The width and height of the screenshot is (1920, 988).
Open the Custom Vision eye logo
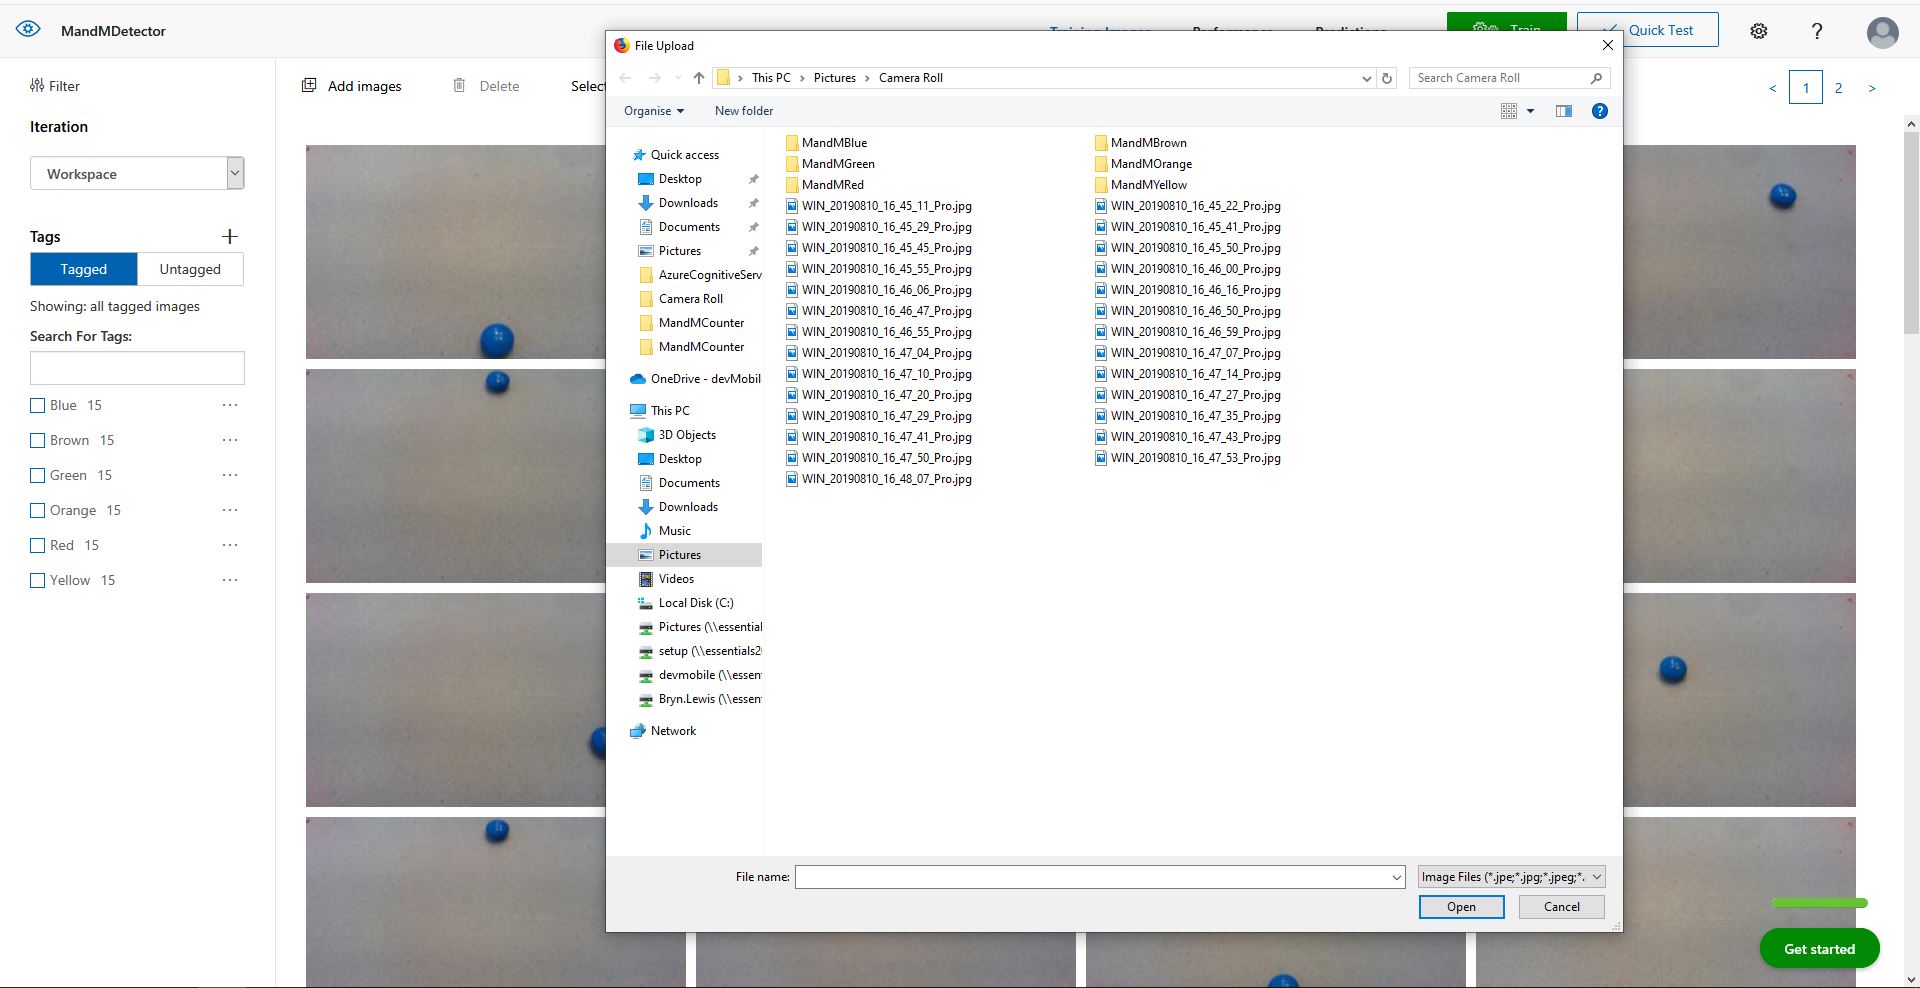[28, 30]
